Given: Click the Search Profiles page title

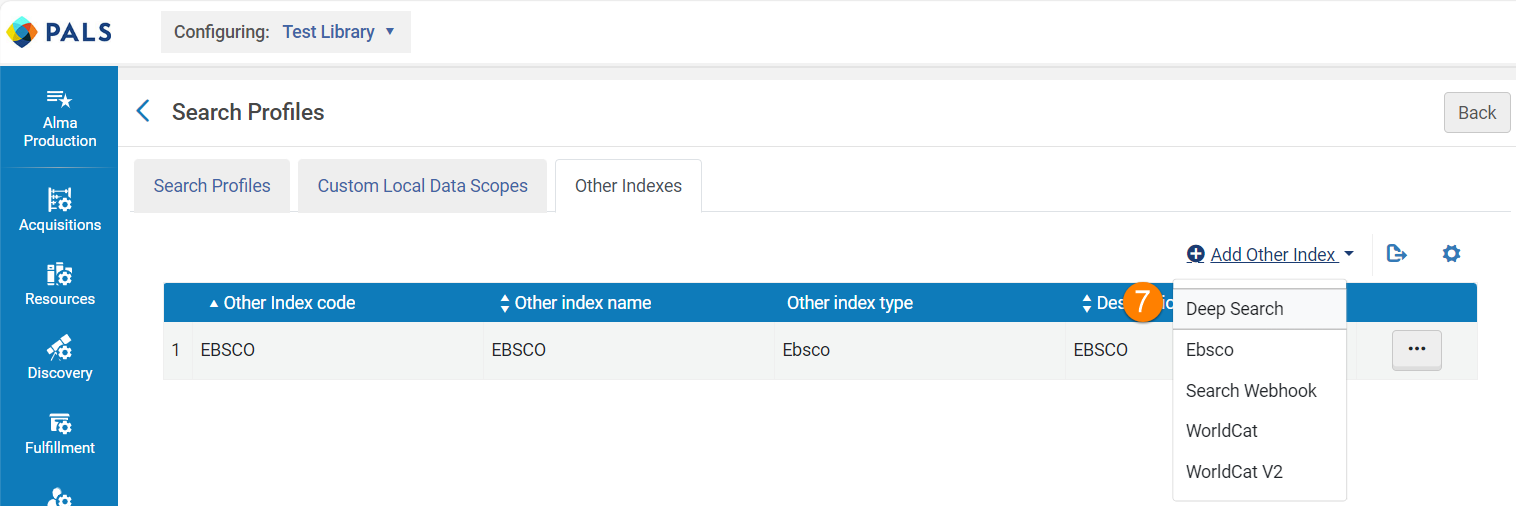Looking at the screenshot, I should pyautogui.click(x=248, y=112).
